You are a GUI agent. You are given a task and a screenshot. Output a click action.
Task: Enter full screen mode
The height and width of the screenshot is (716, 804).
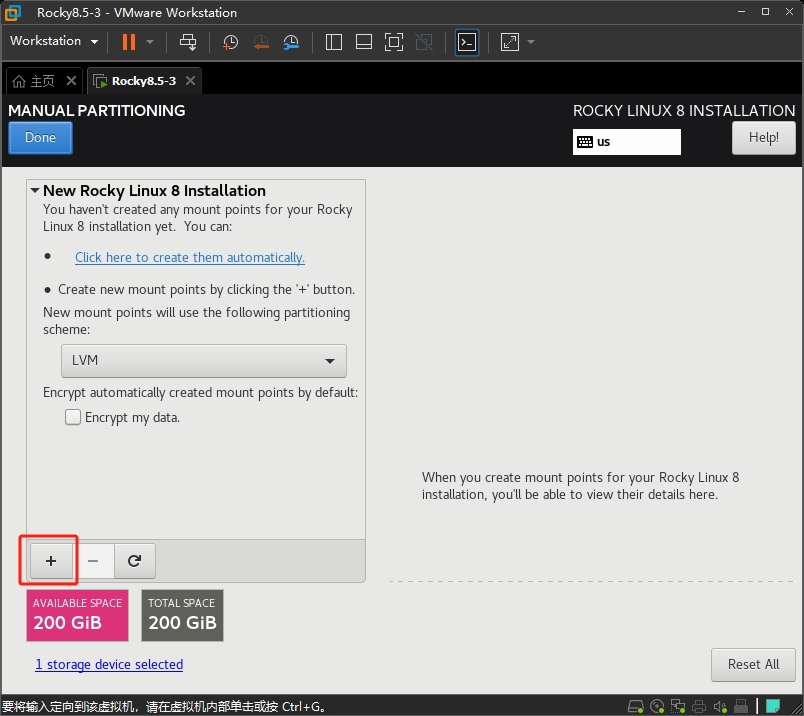pos(394,42)
